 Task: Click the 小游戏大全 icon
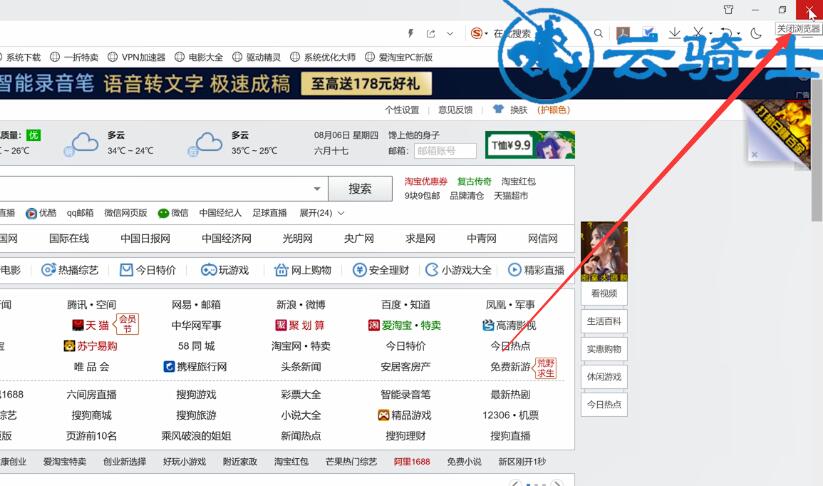[432, 270]
